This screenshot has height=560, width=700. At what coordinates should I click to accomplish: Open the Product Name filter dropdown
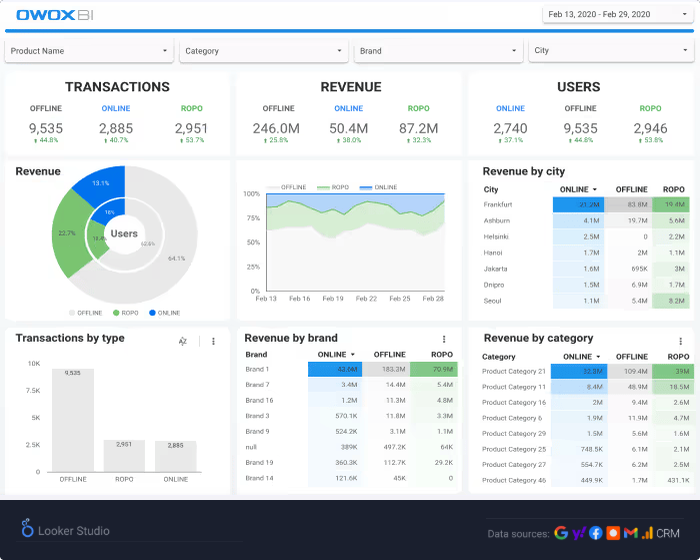(x=89, y=51)
